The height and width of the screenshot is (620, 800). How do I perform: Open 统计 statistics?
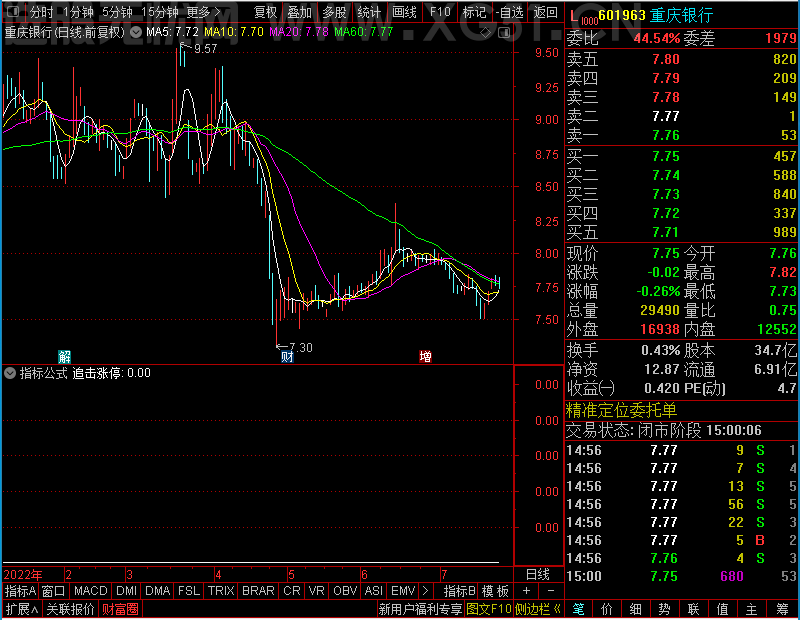pos(369,12)
